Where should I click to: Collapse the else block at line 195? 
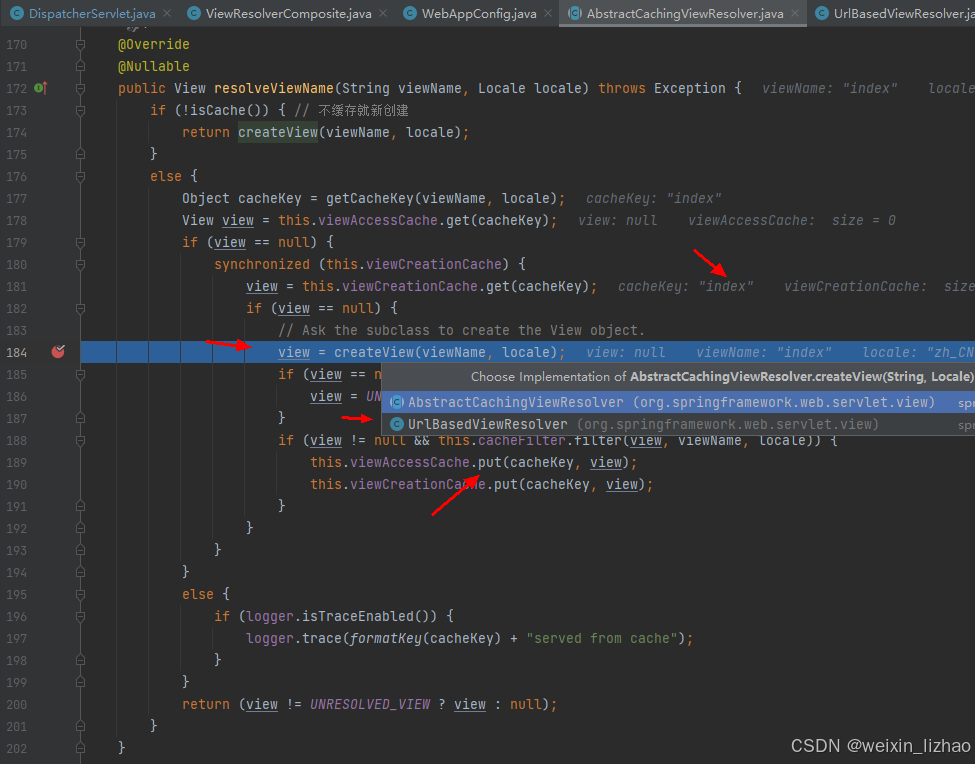point(80,594)
